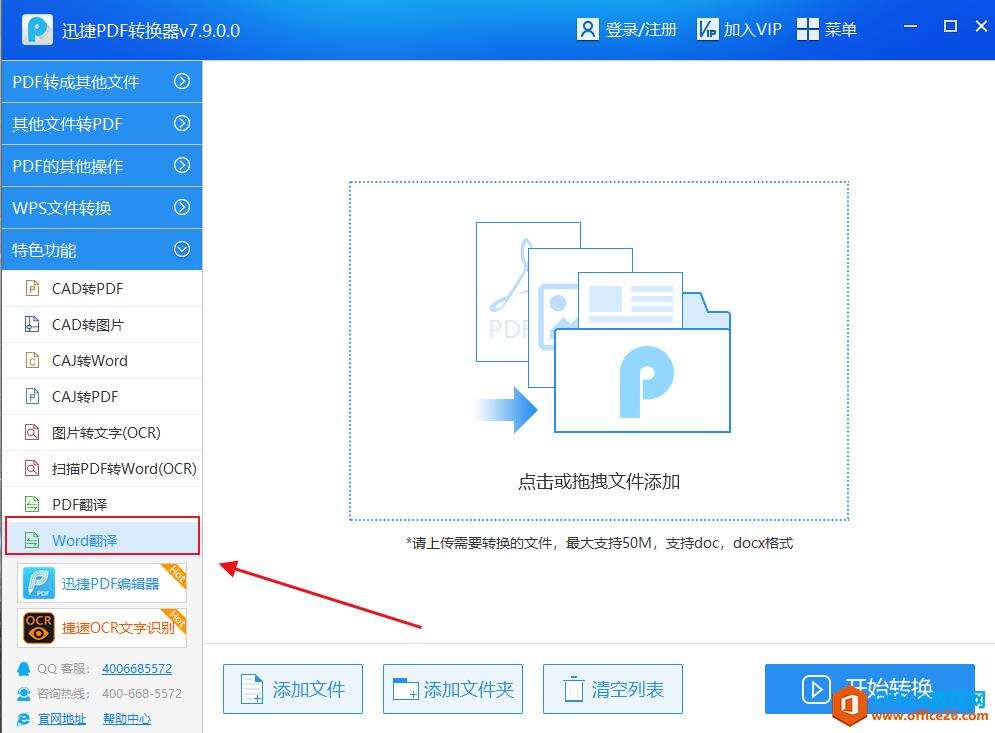Open the 迅捷PDF编辑器 promo icon

tap(38, 583)
